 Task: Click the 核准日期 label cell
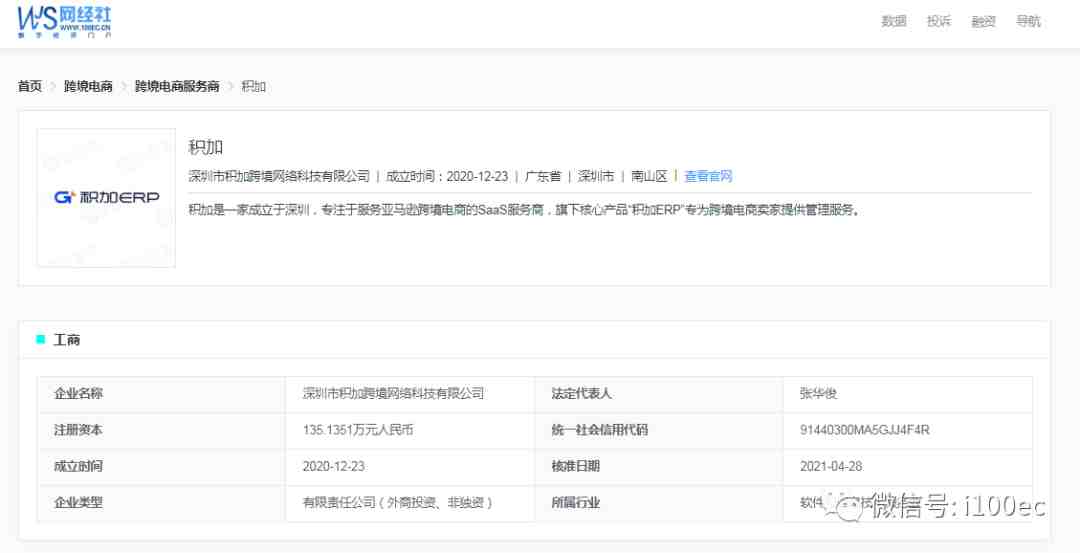point(658,467)
